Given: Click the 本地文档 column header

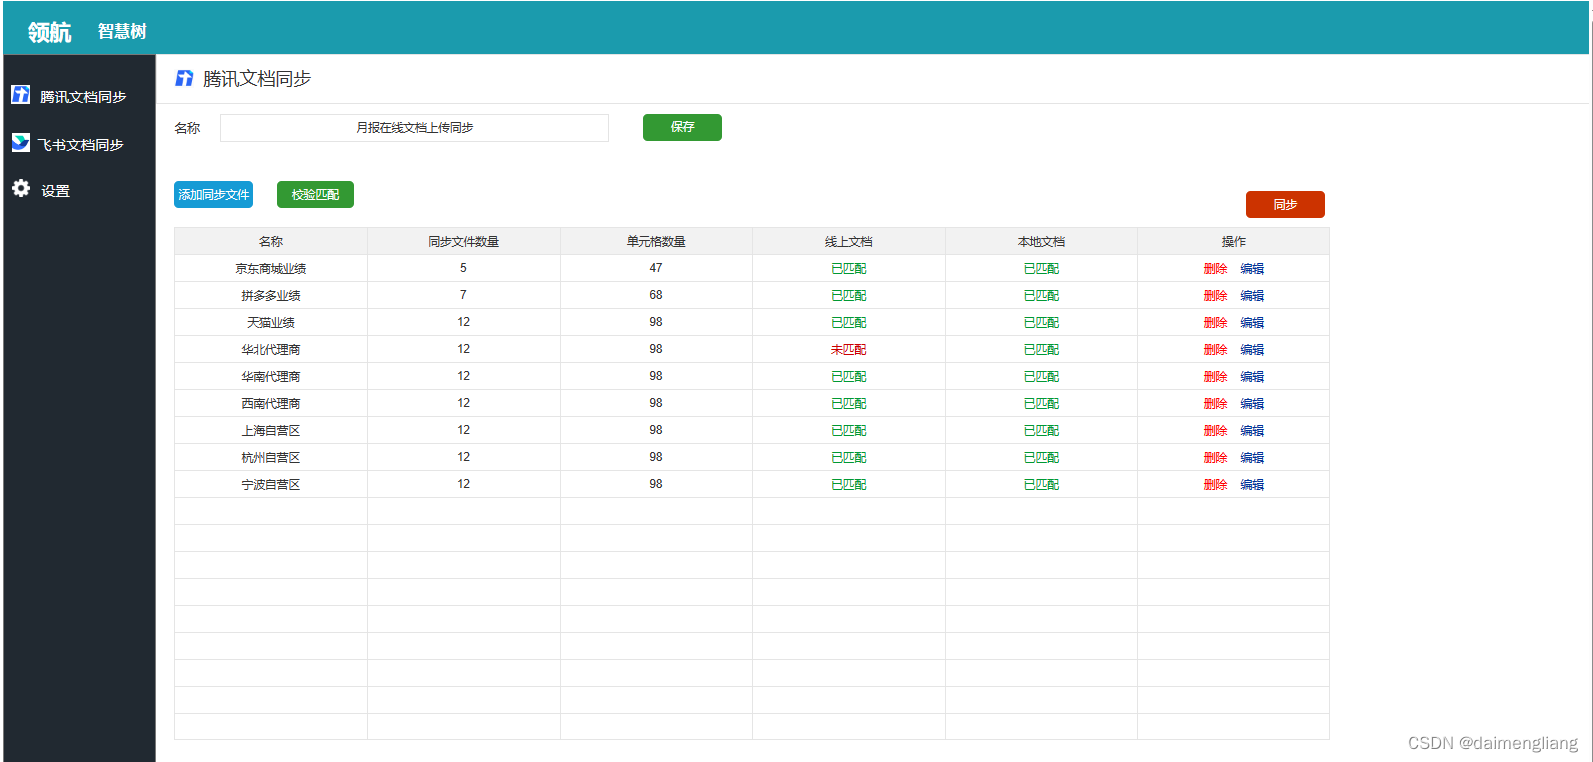Looking at the screenshot, I should (x=1041, y=242).
